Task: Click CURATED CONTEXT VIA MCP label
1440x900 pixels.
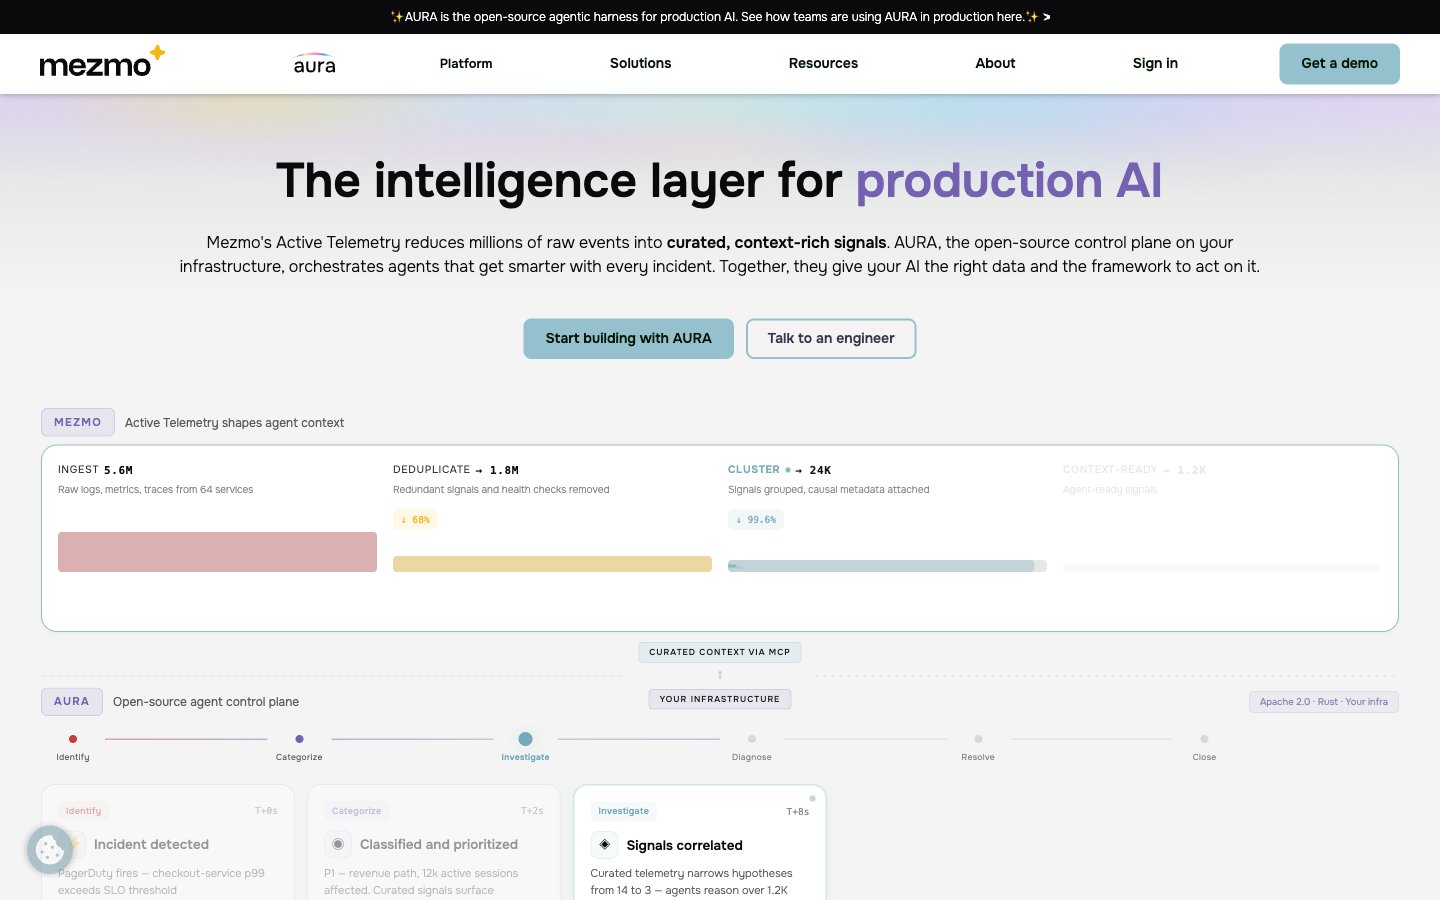Action: [x=720, y=652]
